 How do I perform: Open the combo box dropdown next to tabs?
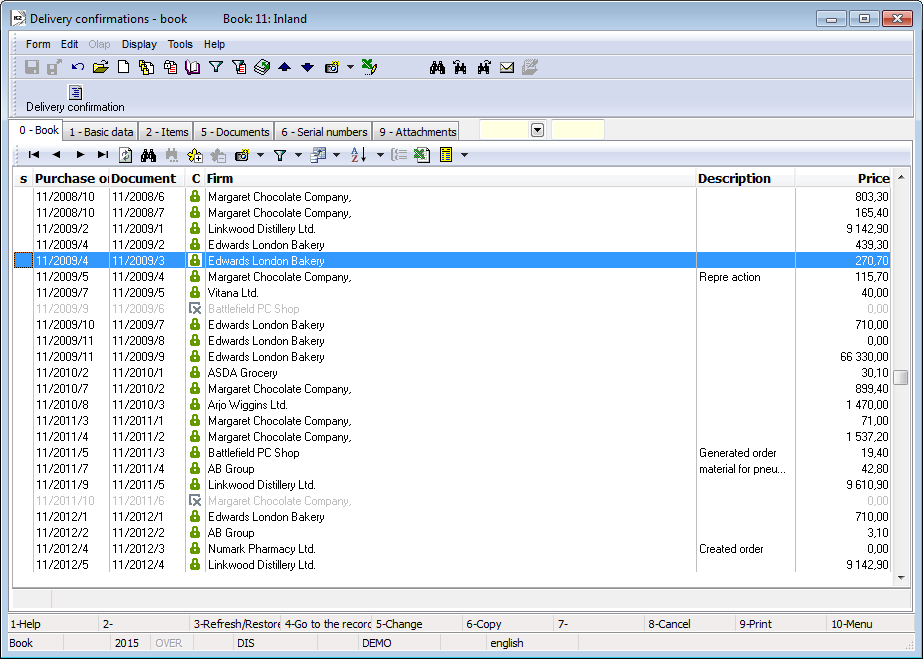click(537, 130)
